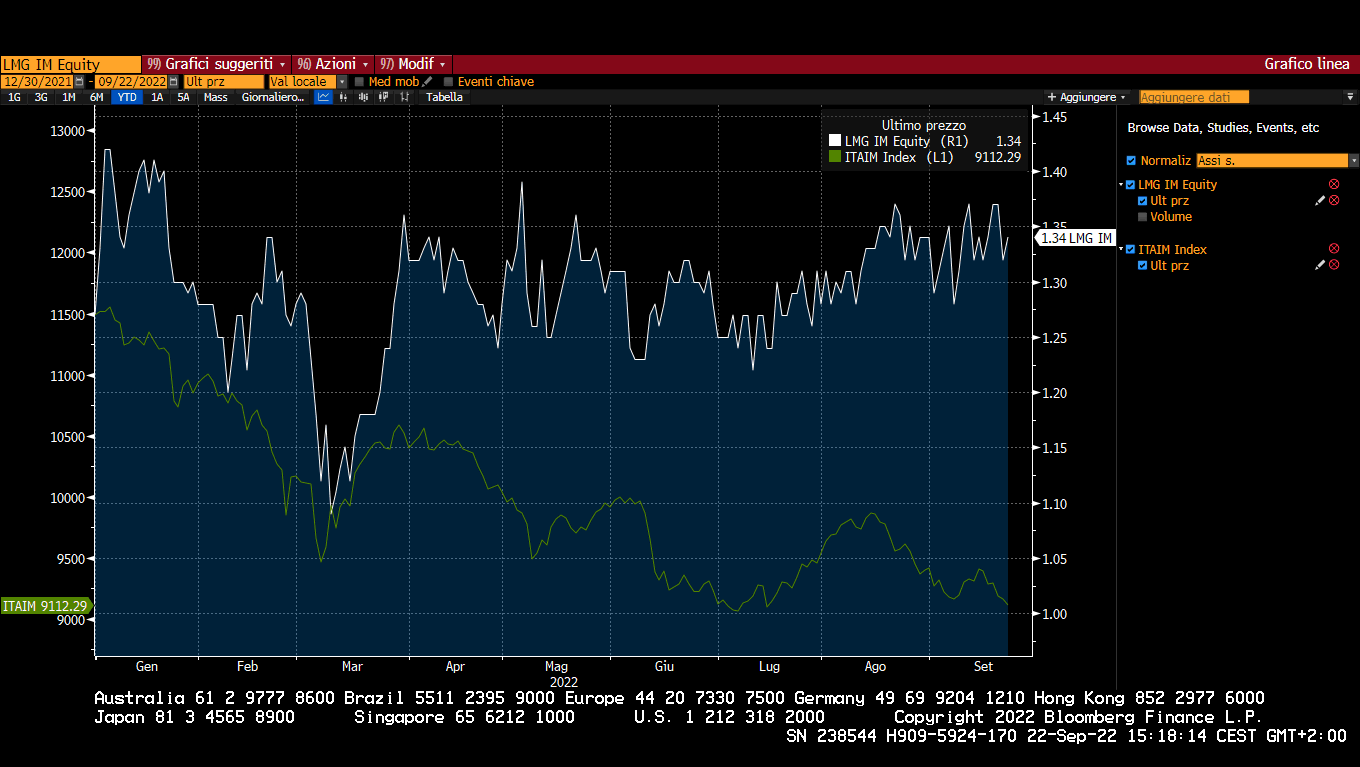Switch to the 6M time range
This screenshot has width=1360, height=767.
96,97
